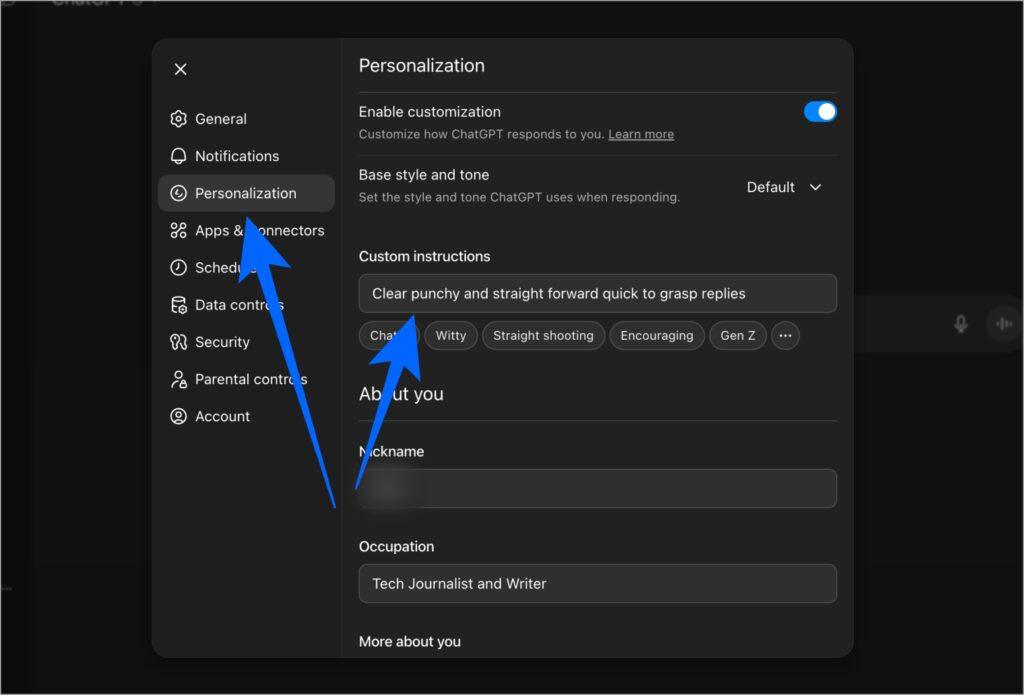Screen dimensions: 1024x695
Task: Open the Learn more link
Action: (x=640, y=133)
